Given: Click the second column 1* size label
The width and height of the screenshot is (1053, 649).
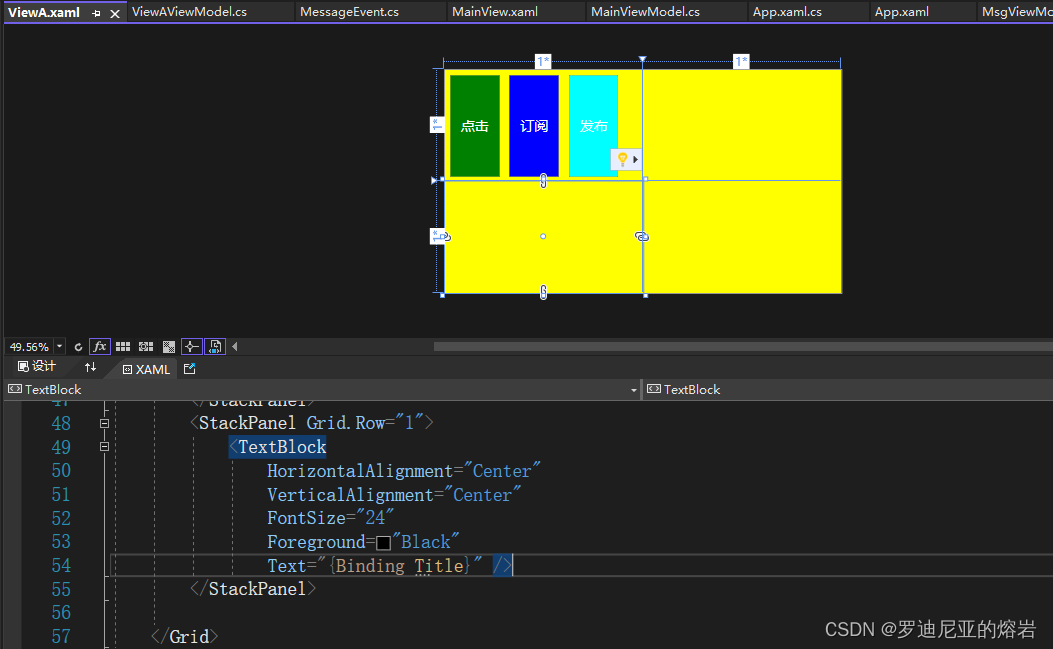Looking at the screenshot, I should [741, 62].
